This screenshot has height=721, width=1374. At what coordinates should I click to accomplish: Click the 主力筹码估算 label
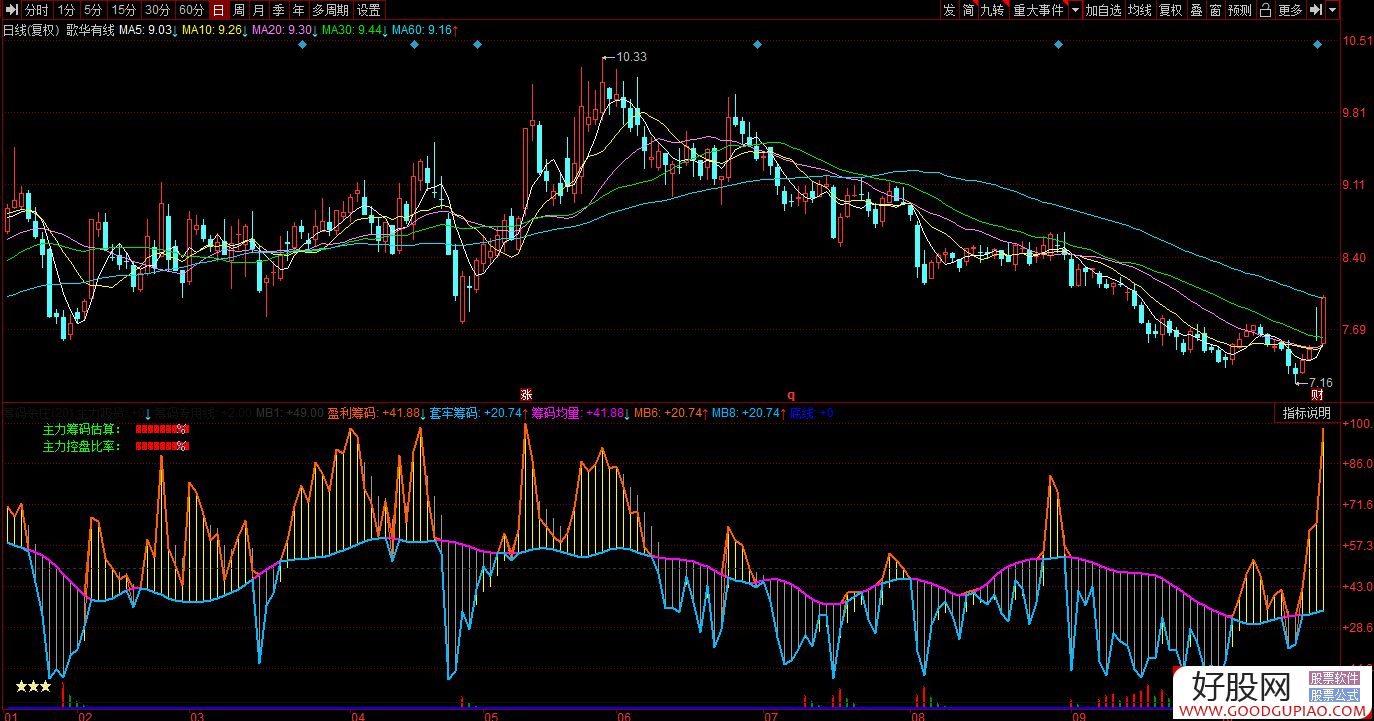coord(80,429)
